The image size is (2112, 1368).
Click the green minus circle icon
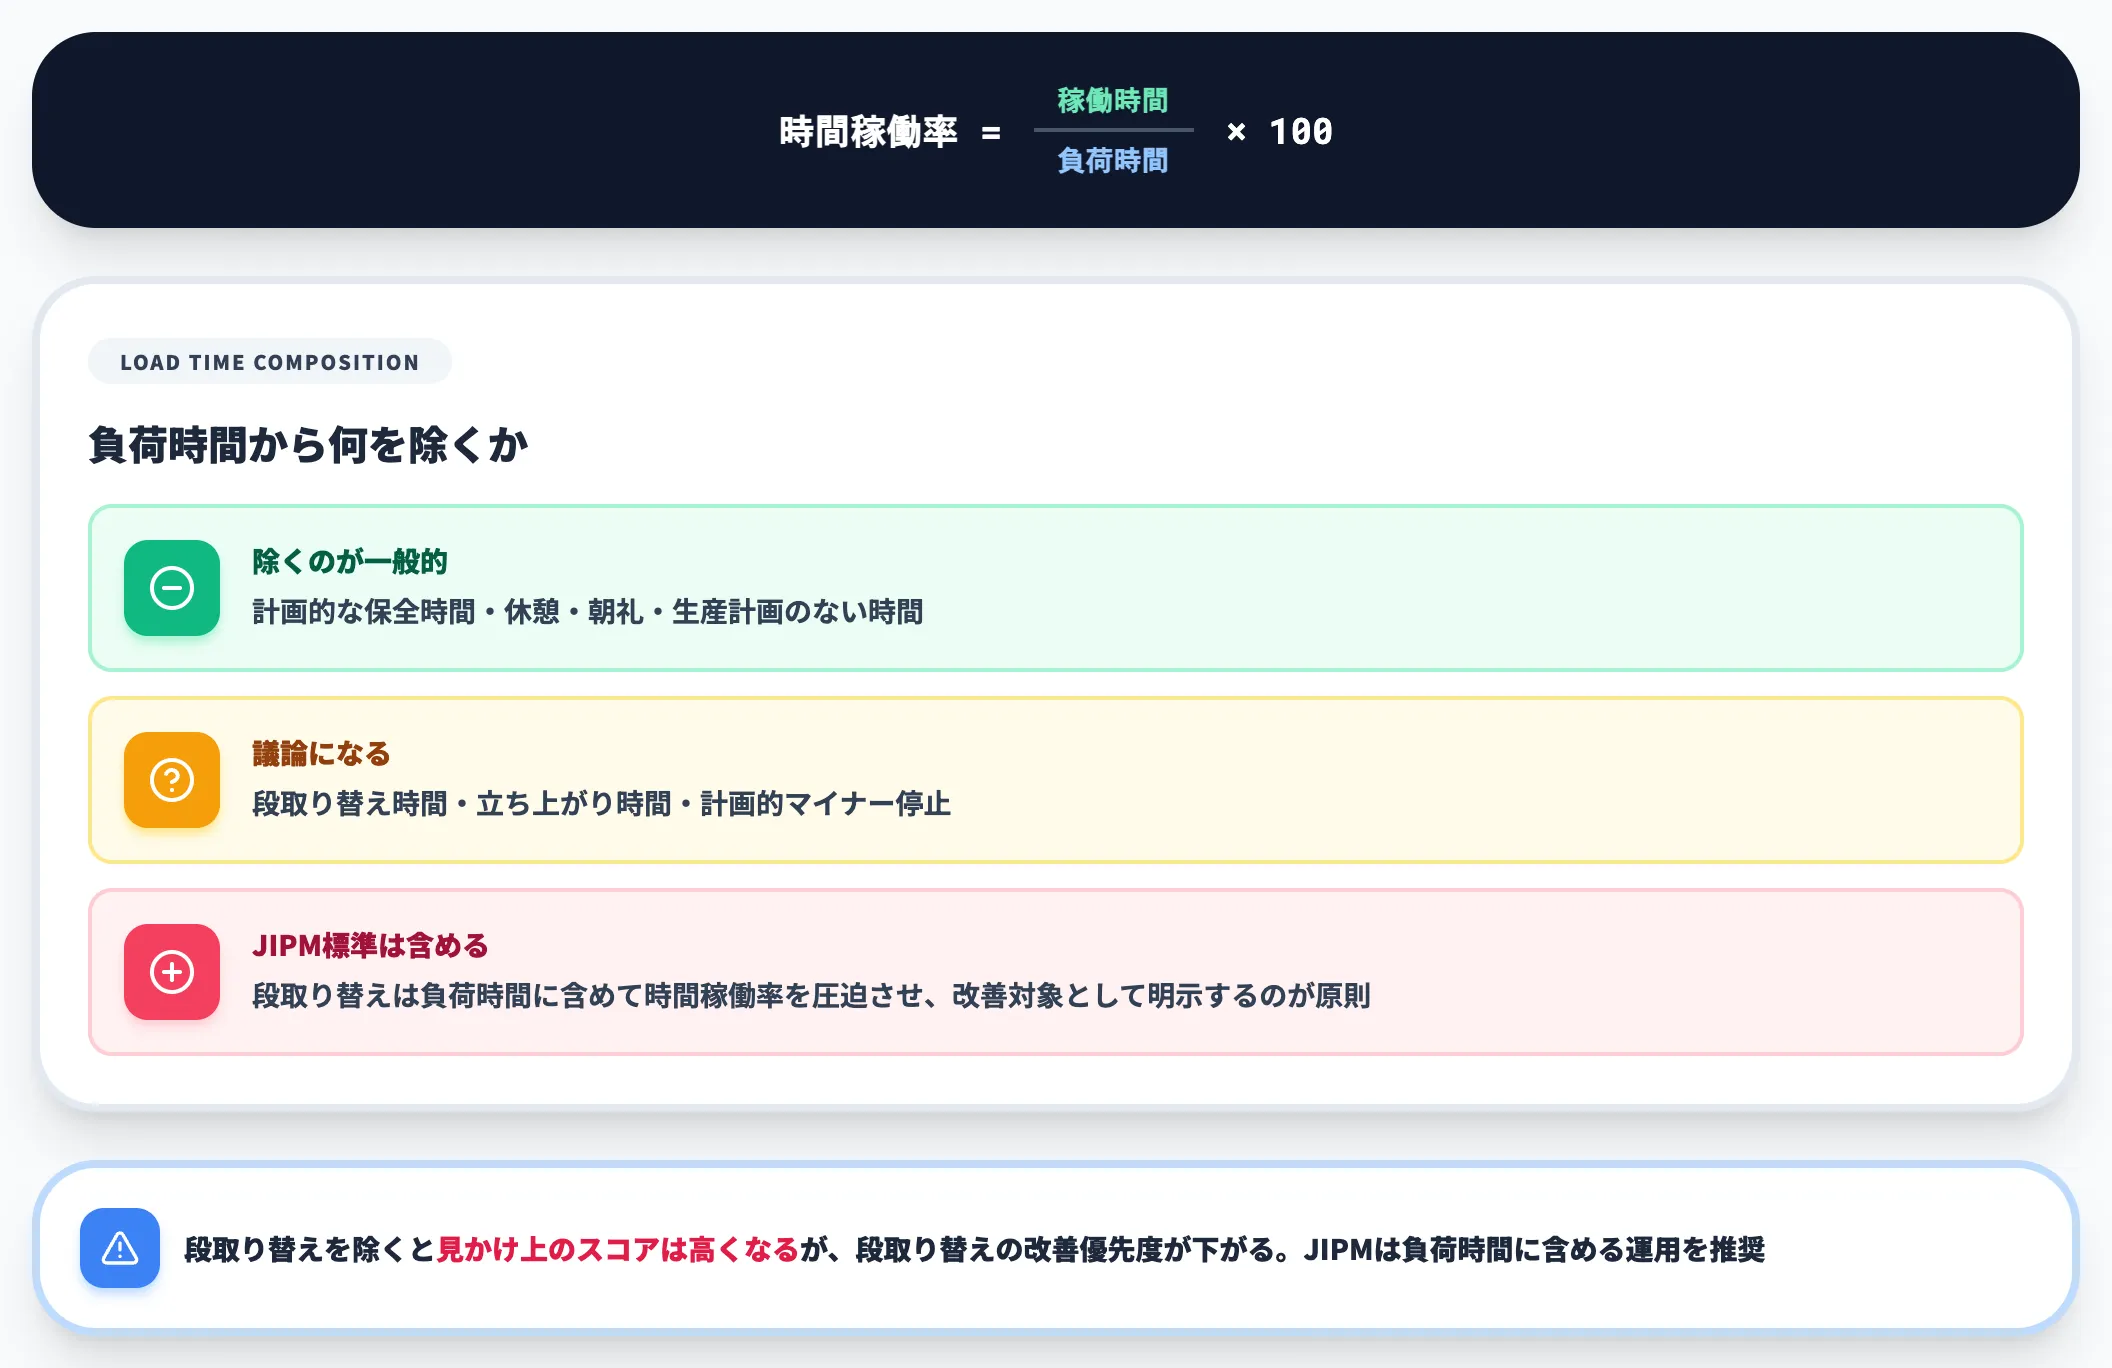(172, 588)
